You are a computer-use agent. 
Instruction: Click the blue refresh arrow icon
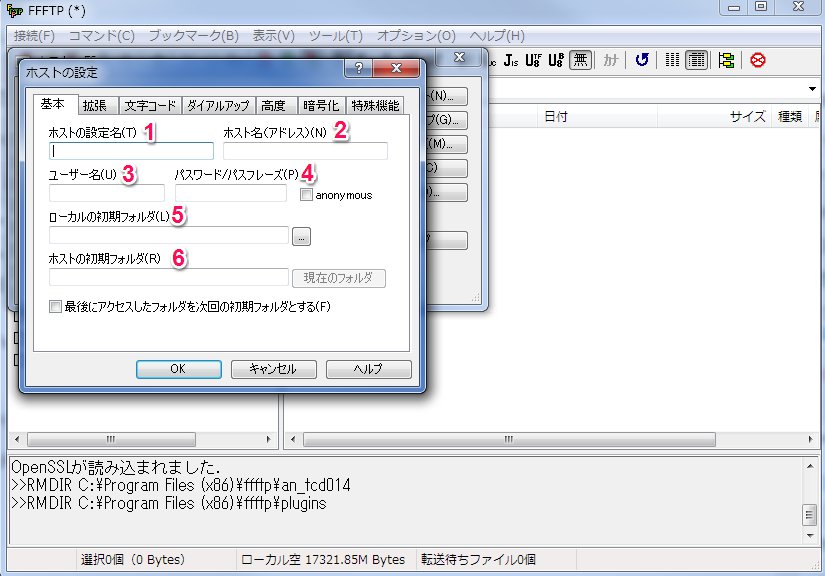(642, 60)
